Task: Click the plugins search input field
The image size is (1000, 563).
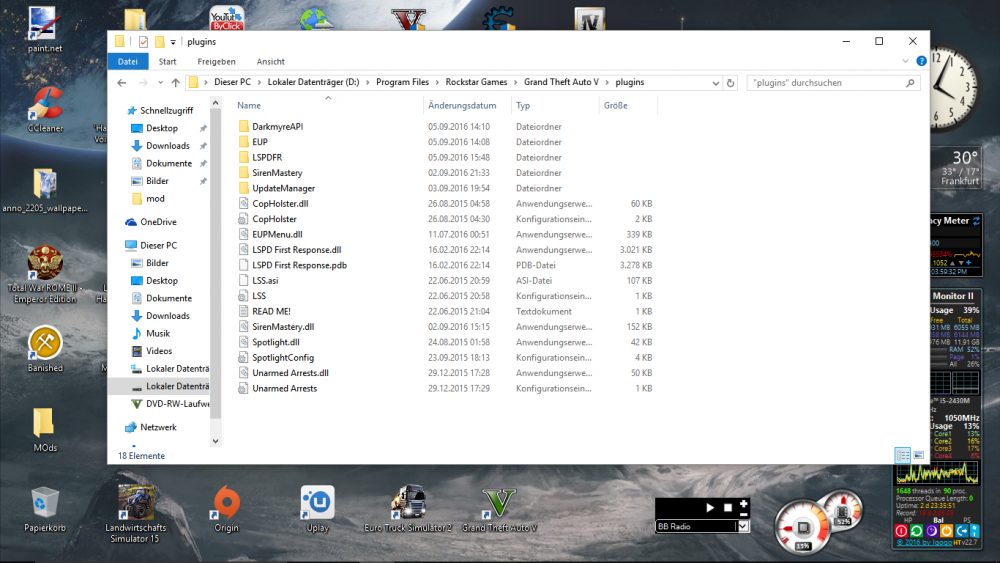Action: tap(826, 83)
